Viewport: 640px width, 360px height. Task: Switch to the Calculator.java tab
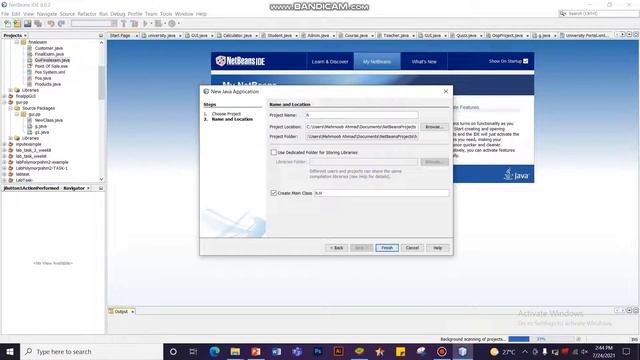(237, 36)
